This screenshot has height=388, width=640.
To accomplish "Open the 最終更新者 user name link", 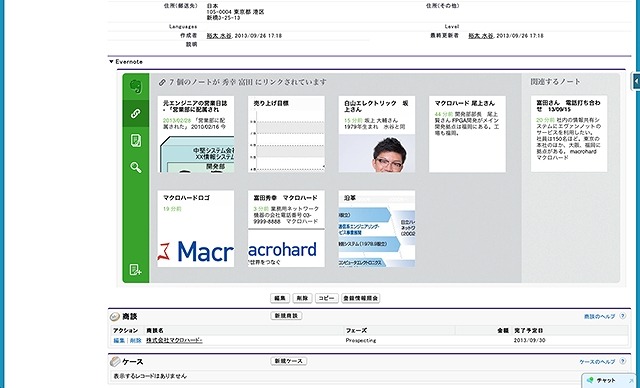I will tap(481, 36).
